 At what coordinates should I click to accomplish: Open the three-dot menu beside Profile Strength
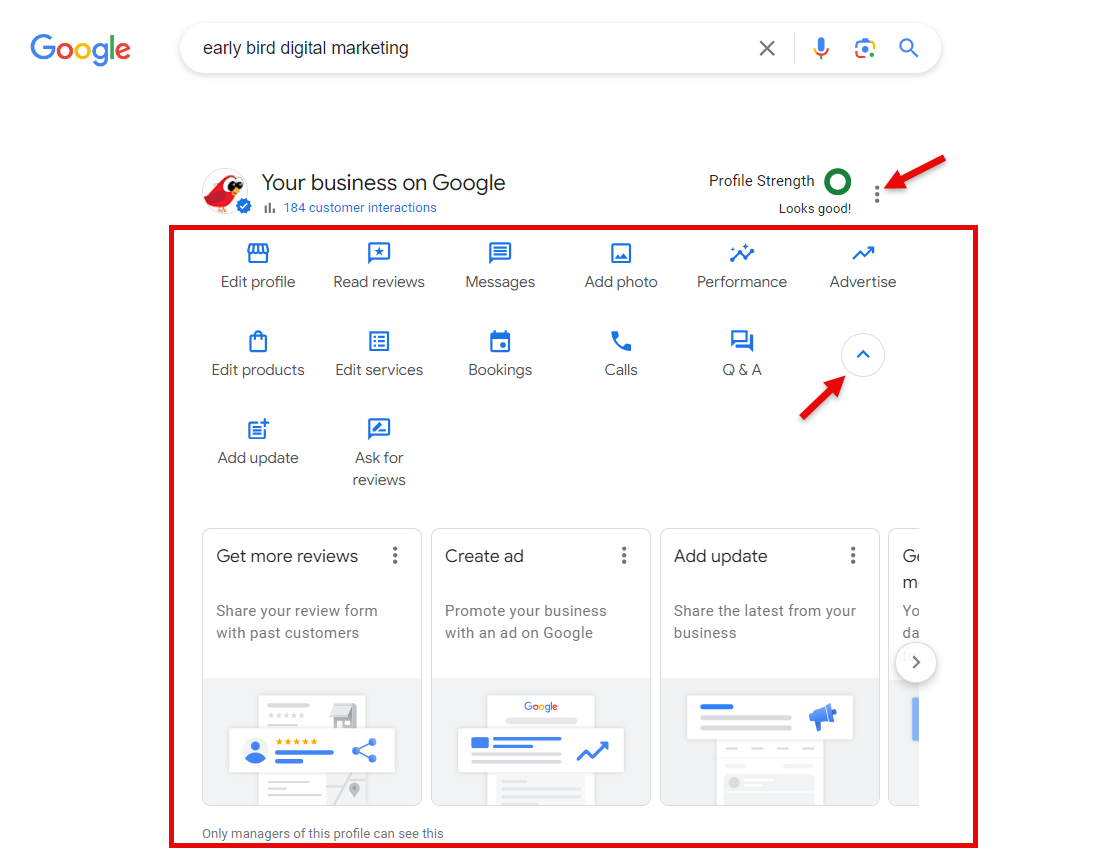coord(877,194)
